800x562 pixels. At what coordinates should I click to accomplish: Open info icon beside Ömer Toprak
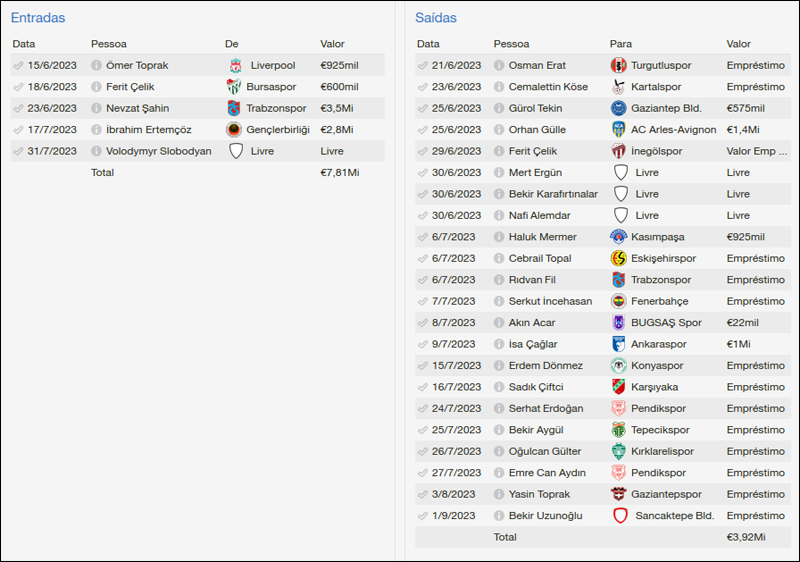[x=96, y=66]
